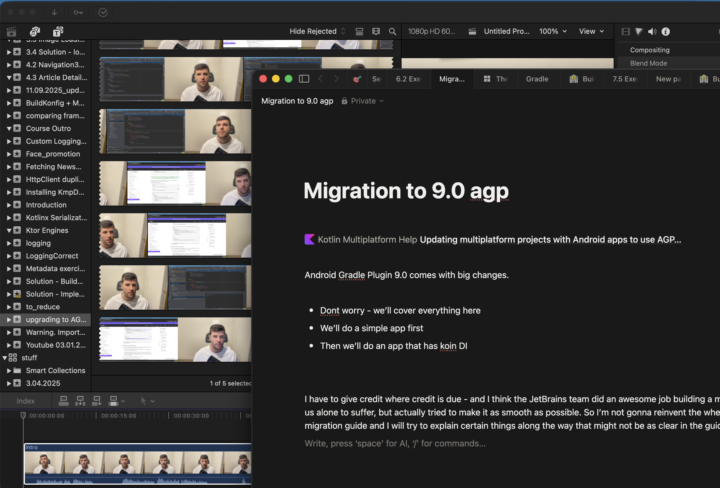Switch to the Gradle Notion tab
Viewport: 720px width, 488px height.
coord(537,79)
